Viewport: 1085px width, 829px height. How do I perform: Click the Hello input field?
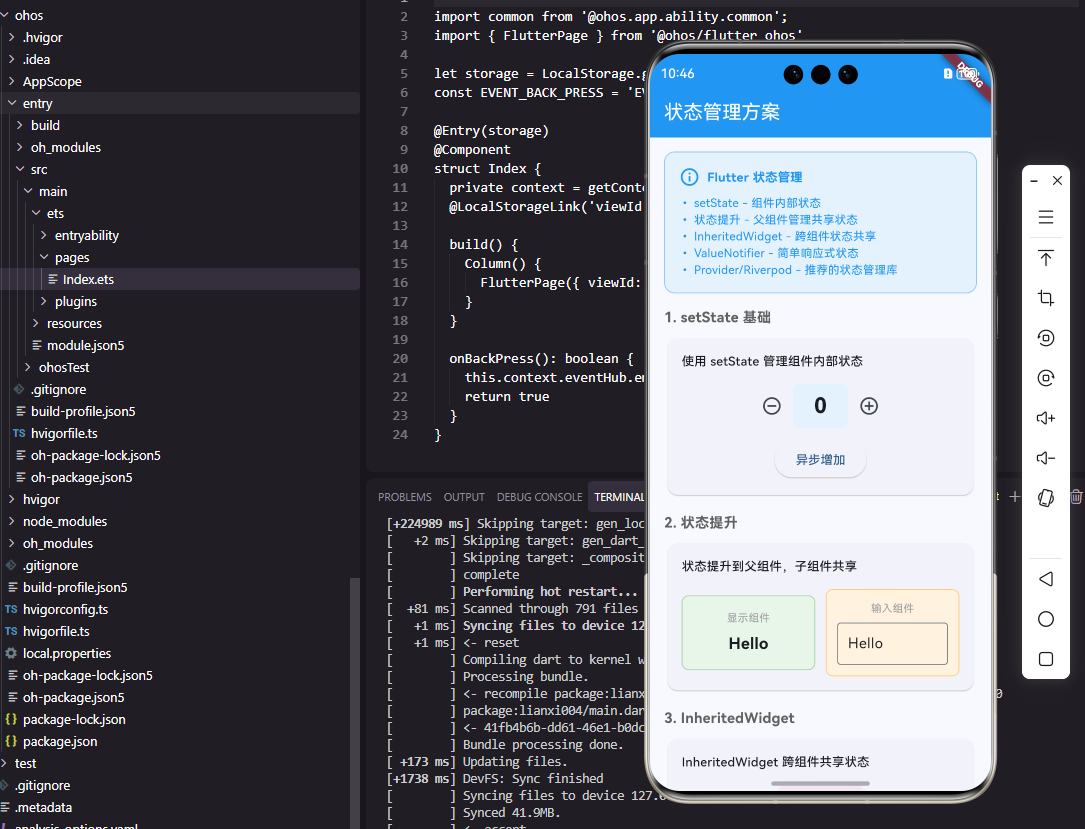click(892, 644)
